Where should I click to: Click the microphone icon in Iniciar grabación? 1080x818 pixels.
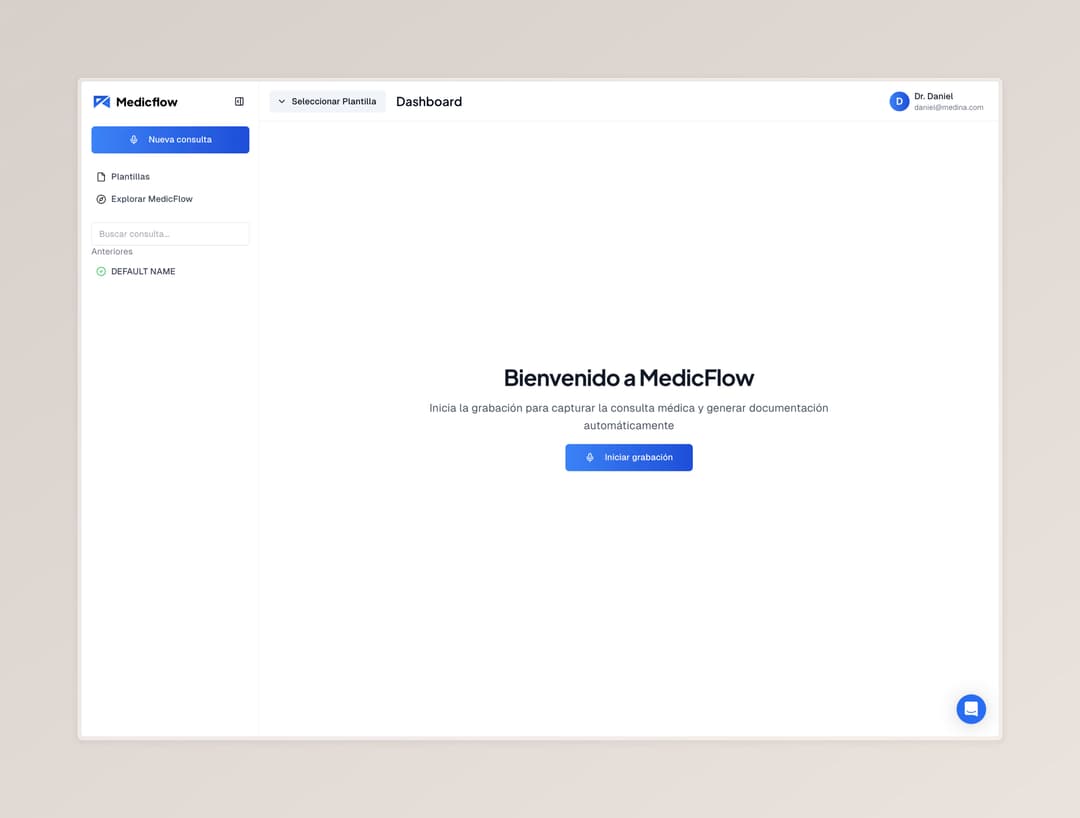click(590, 458)
